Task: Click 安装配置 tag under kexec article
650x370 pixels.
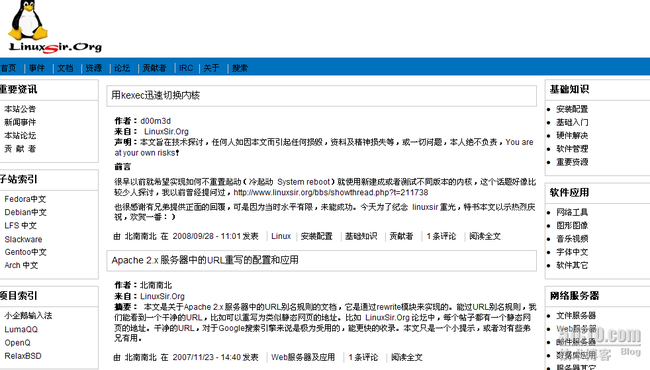Action: 317,236
